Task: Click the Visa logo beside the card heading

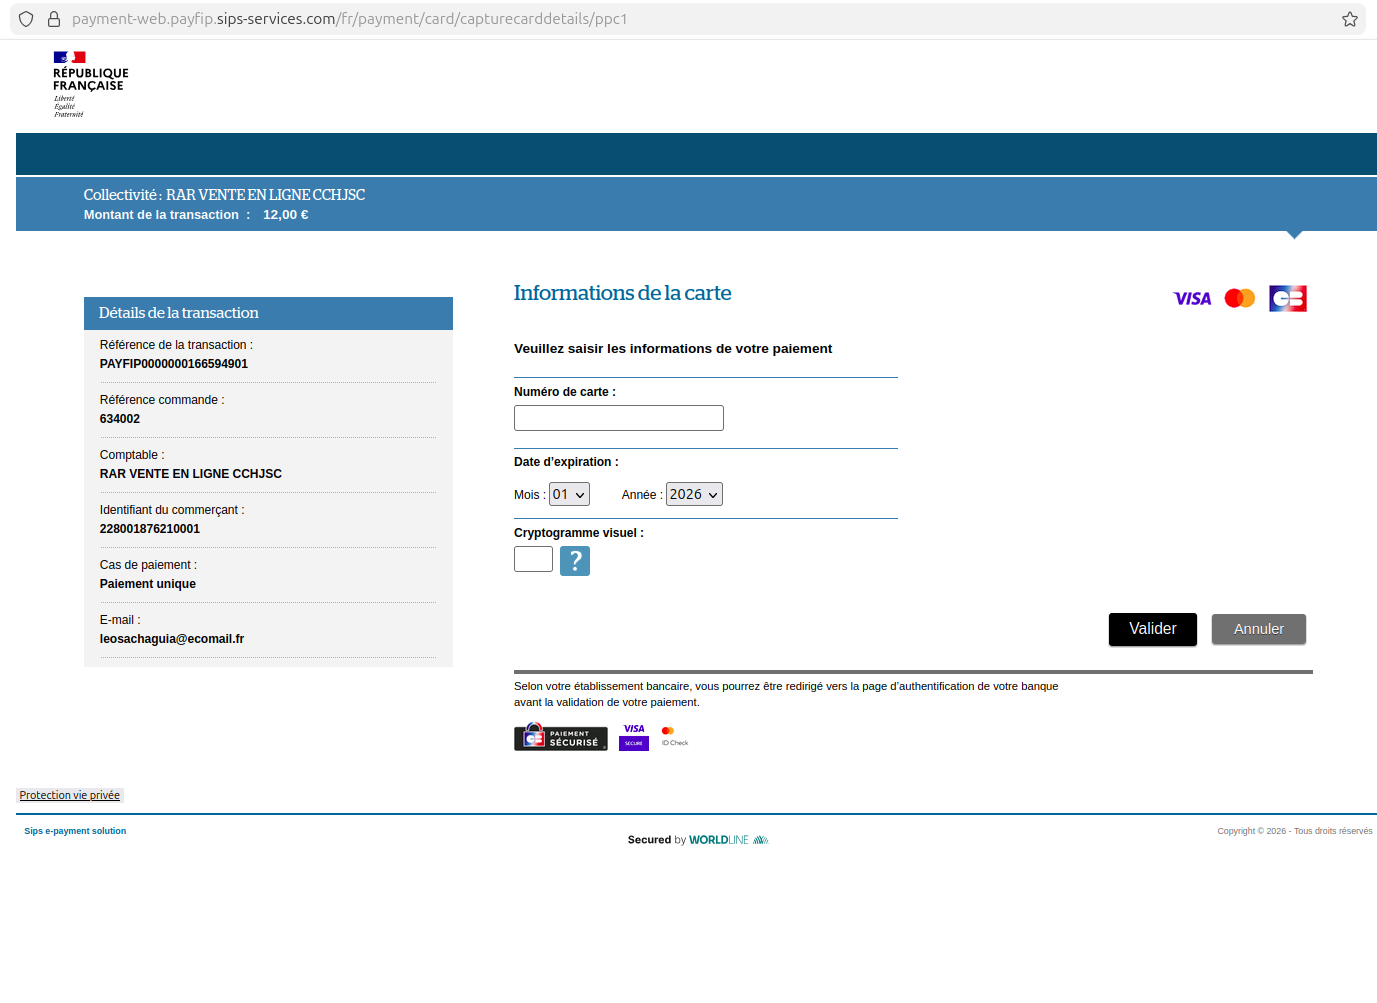Action: pyautogui.click(x=1191, y=299)
